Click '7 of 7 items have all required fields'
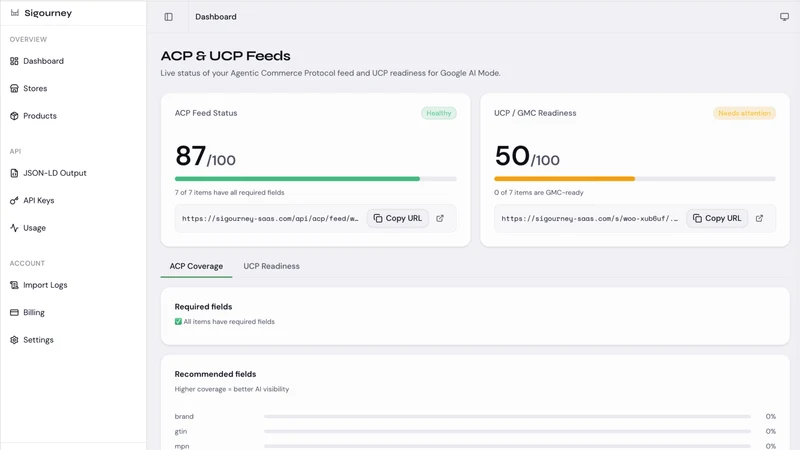This screenshot has height=450, width=800. tap(230, 192)
